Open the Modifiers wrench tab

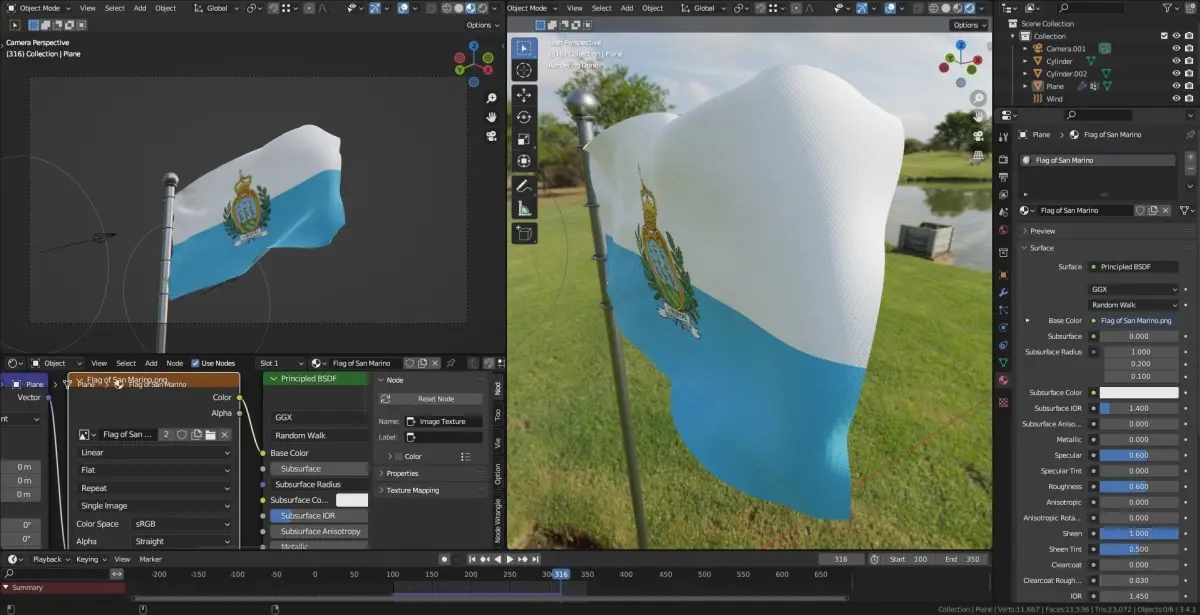[x=1003, y=292]
